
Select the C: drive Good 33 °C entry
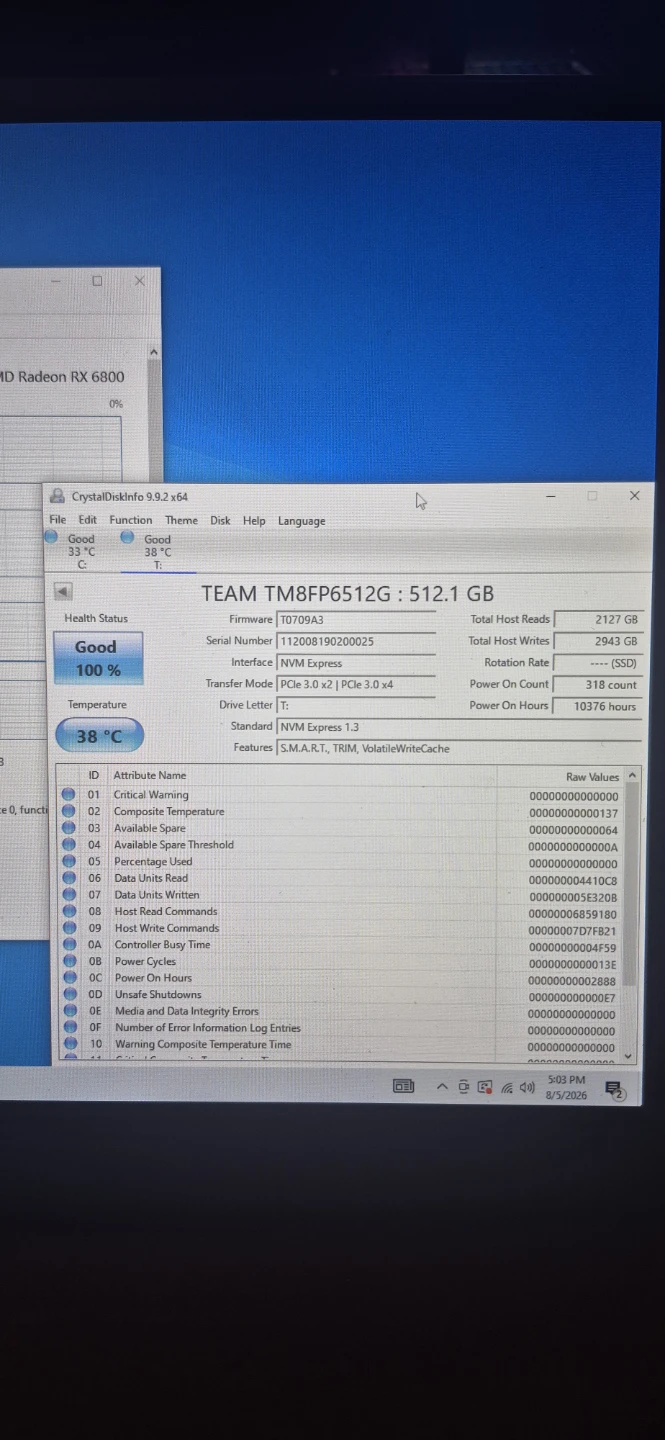(x=72, y=551)
